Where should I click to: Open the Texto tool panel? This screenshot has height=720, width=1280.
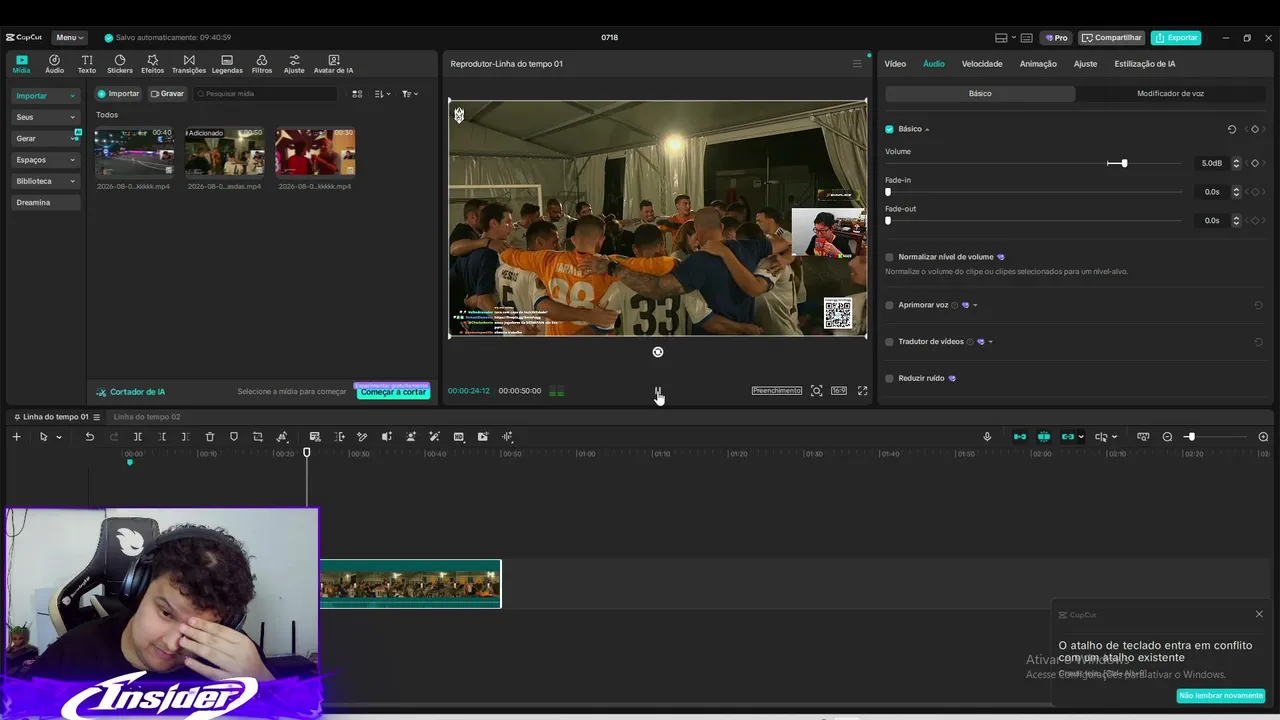click(87, 64)
